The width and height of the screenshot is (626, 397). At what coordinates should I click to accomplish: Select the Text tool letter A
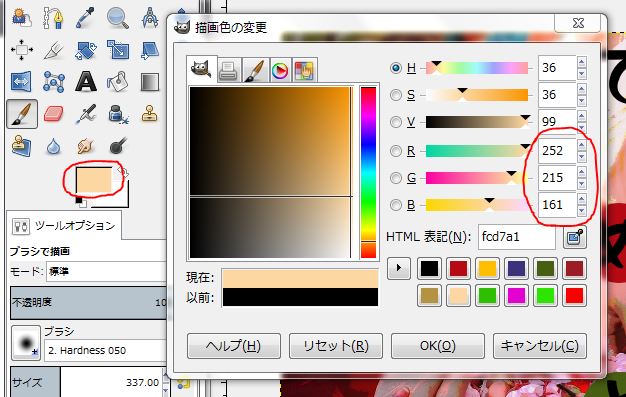tap(86, 82)
